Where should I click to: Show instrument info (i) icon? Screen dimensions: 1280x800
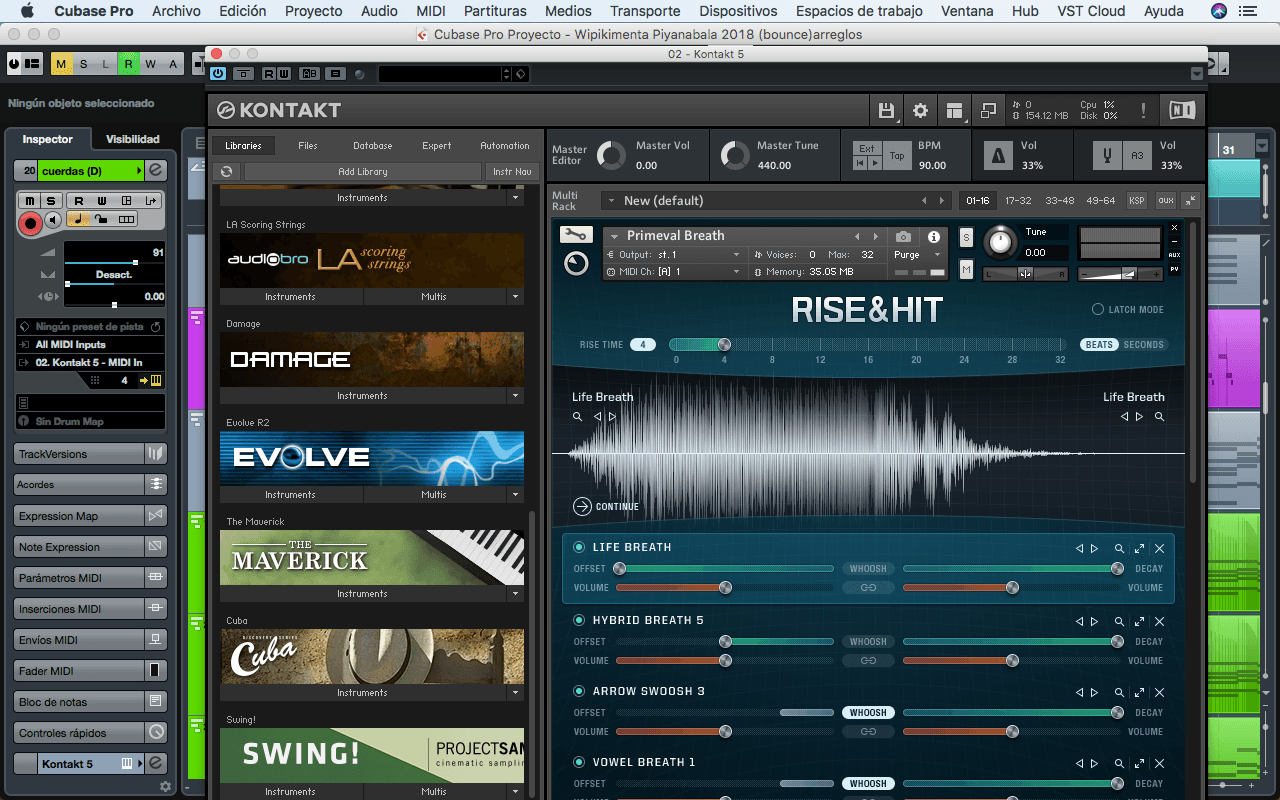pos(934,237)
